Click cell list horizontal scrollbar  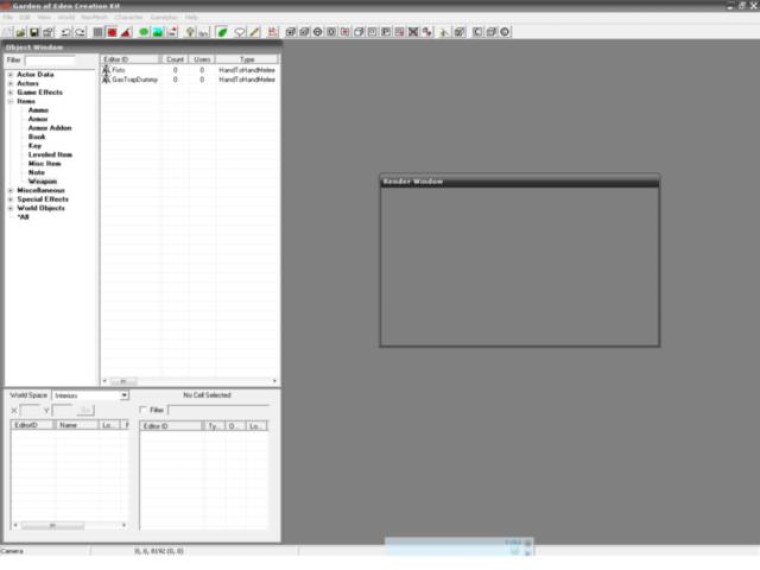70,525
